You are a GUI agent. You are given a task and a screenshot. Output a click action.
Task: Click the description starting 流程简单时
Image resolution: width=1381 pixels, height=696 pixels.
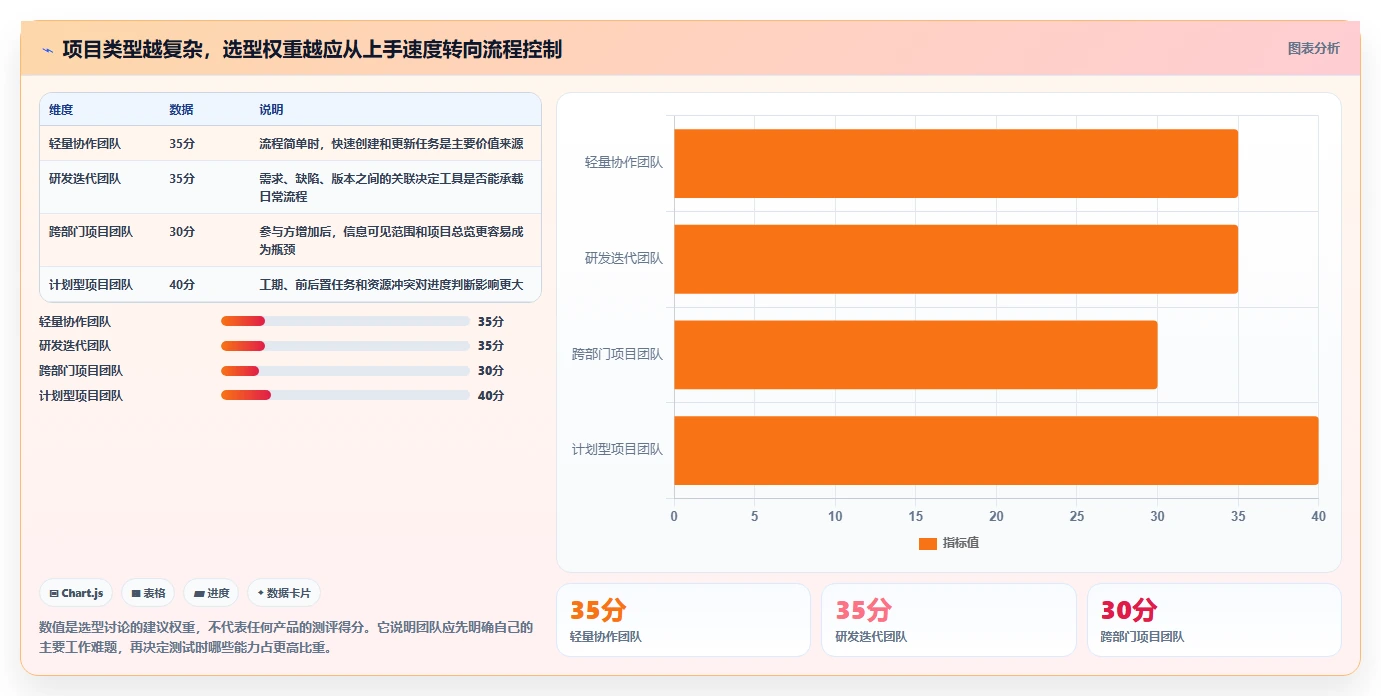pyautogui.click(x=391, y=143)
